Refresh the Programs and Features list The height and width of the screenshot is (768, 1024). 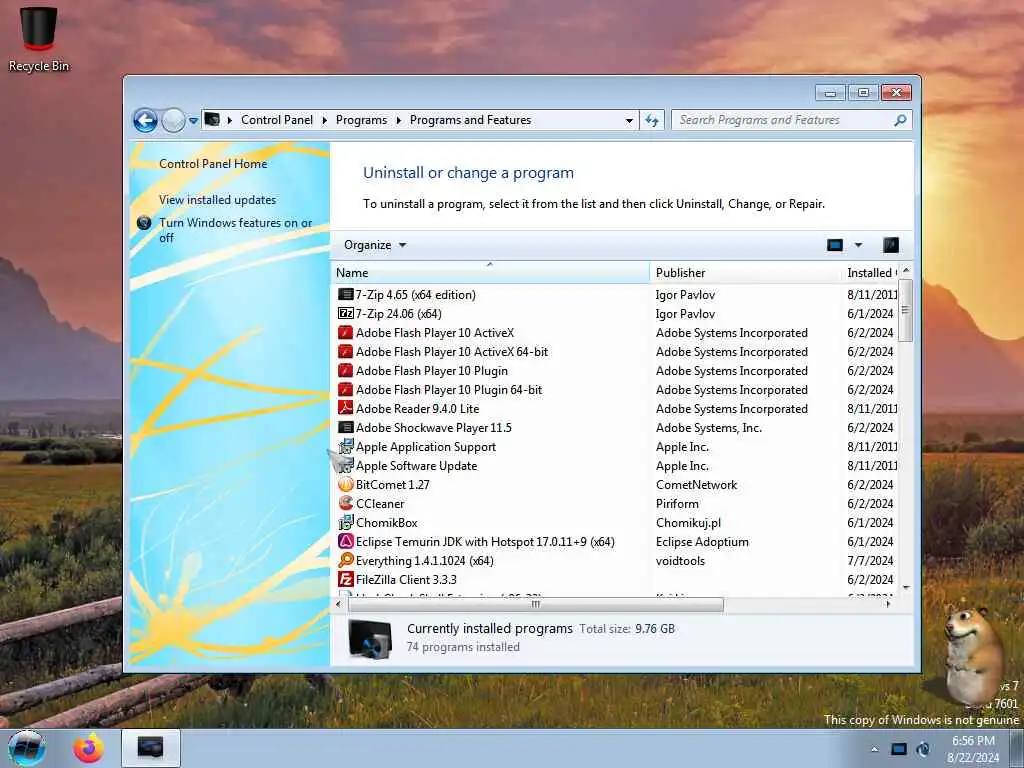coord(652,120)
